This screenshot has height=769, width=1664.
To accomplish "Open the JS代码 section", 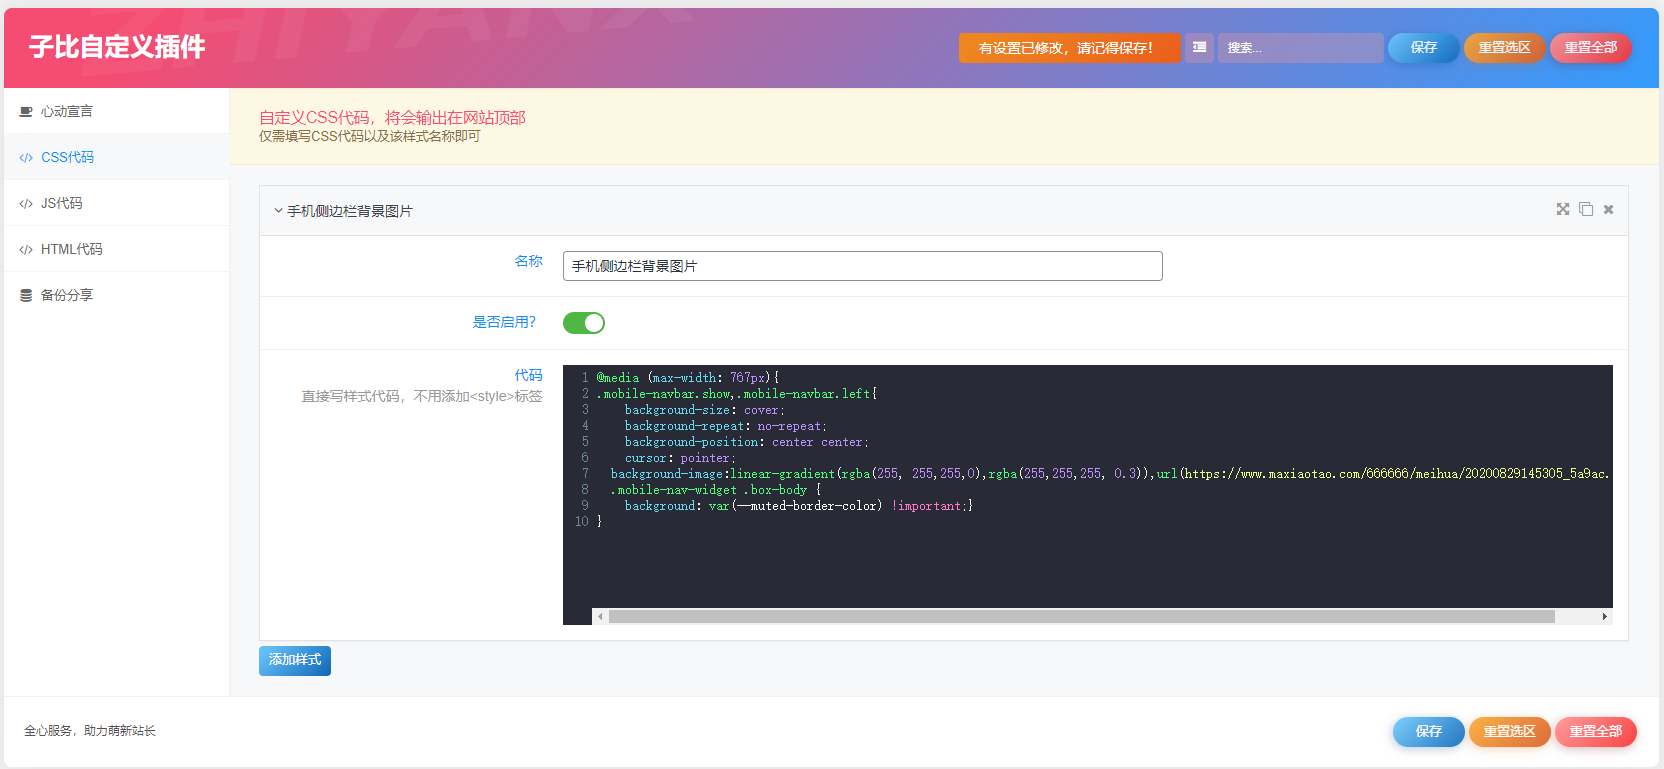I will coord(62,204).
